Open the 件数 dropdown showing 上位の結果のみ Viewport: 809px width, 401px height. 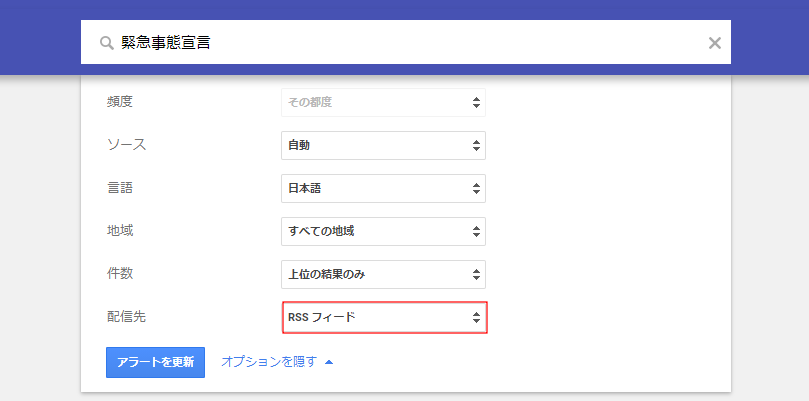click(383, 275)
